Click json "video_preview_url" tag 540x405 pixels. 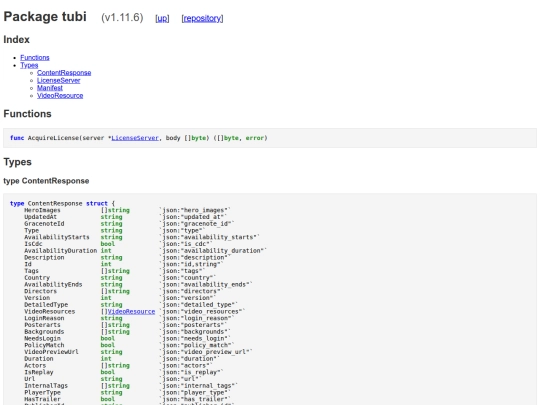point(207,352)
